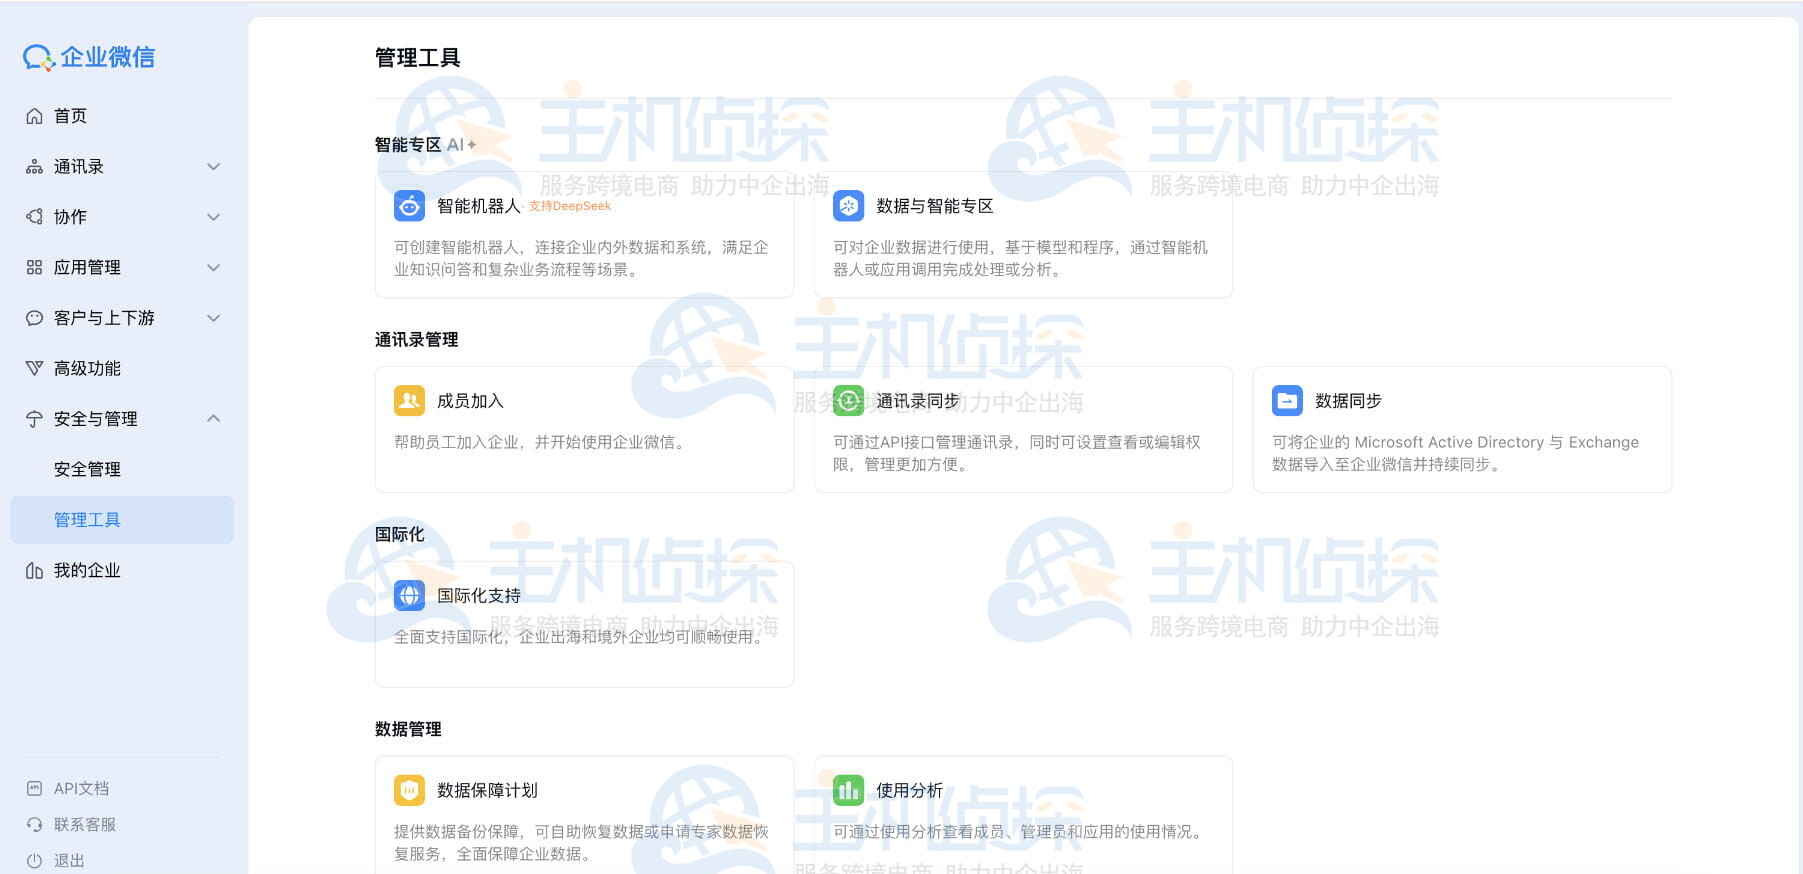
Task: Click the 成员加入 yellow icon
Action: (x=409, y=401)
